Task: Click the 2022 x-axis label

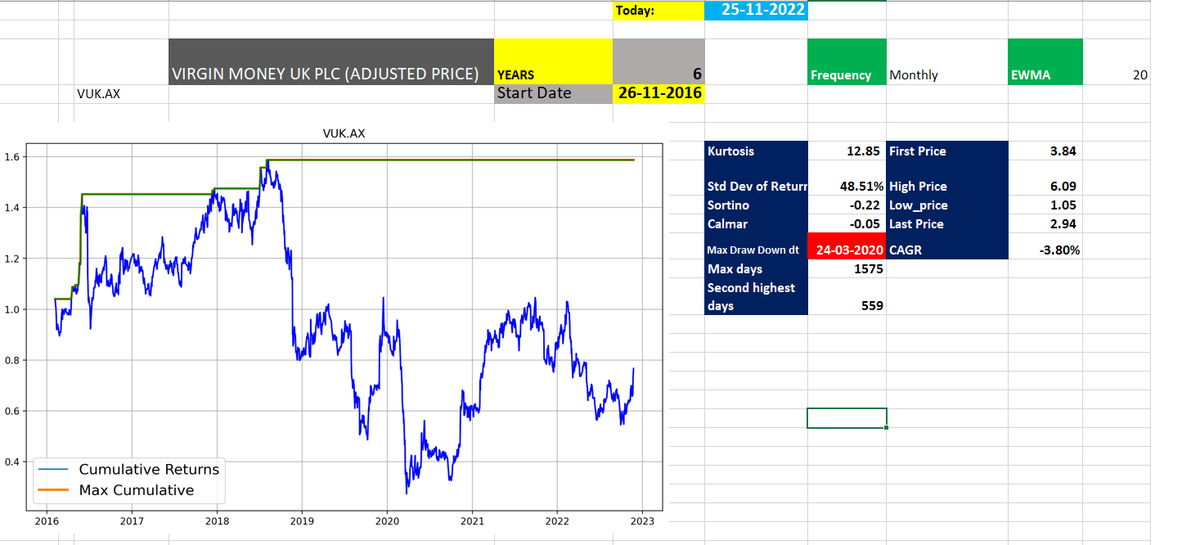Action: point(558,521)
